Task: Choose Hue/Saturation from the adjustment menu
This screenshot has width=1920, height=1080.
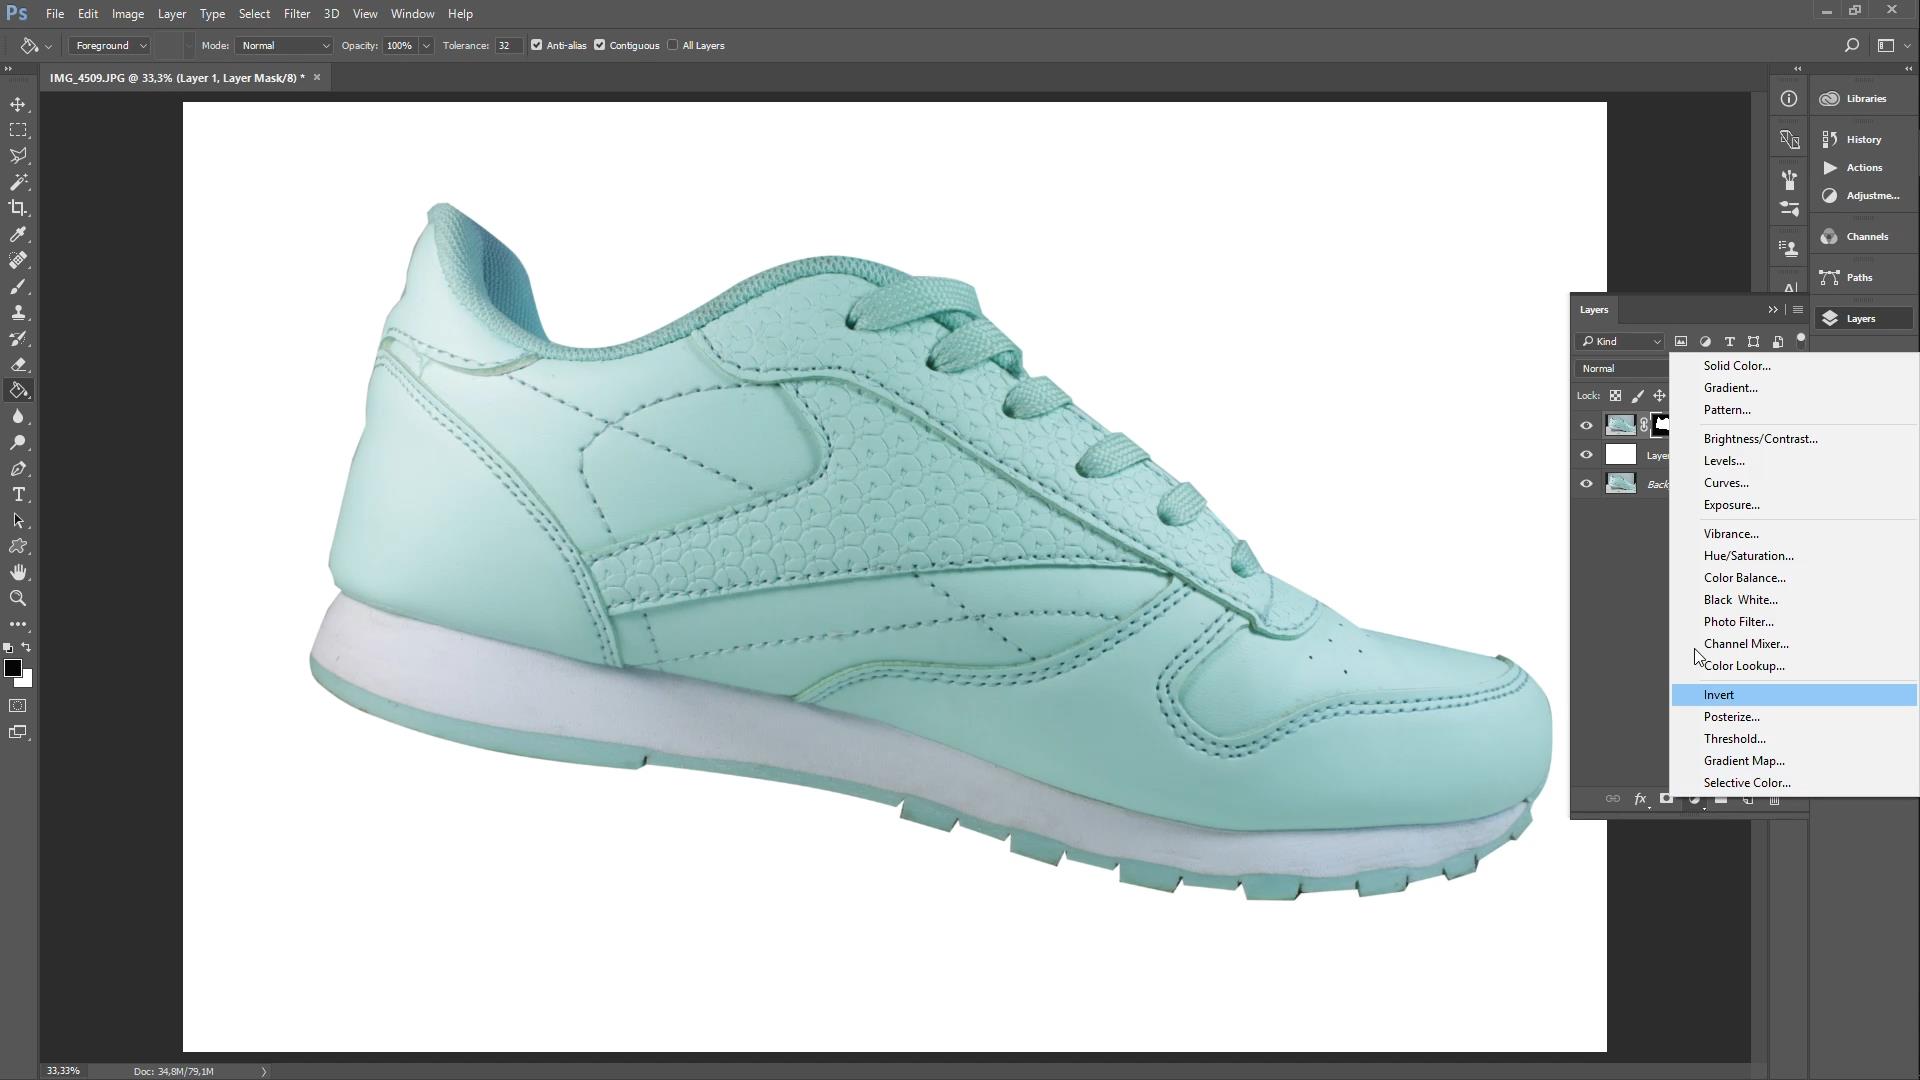Action: (x=1748, y=555)
